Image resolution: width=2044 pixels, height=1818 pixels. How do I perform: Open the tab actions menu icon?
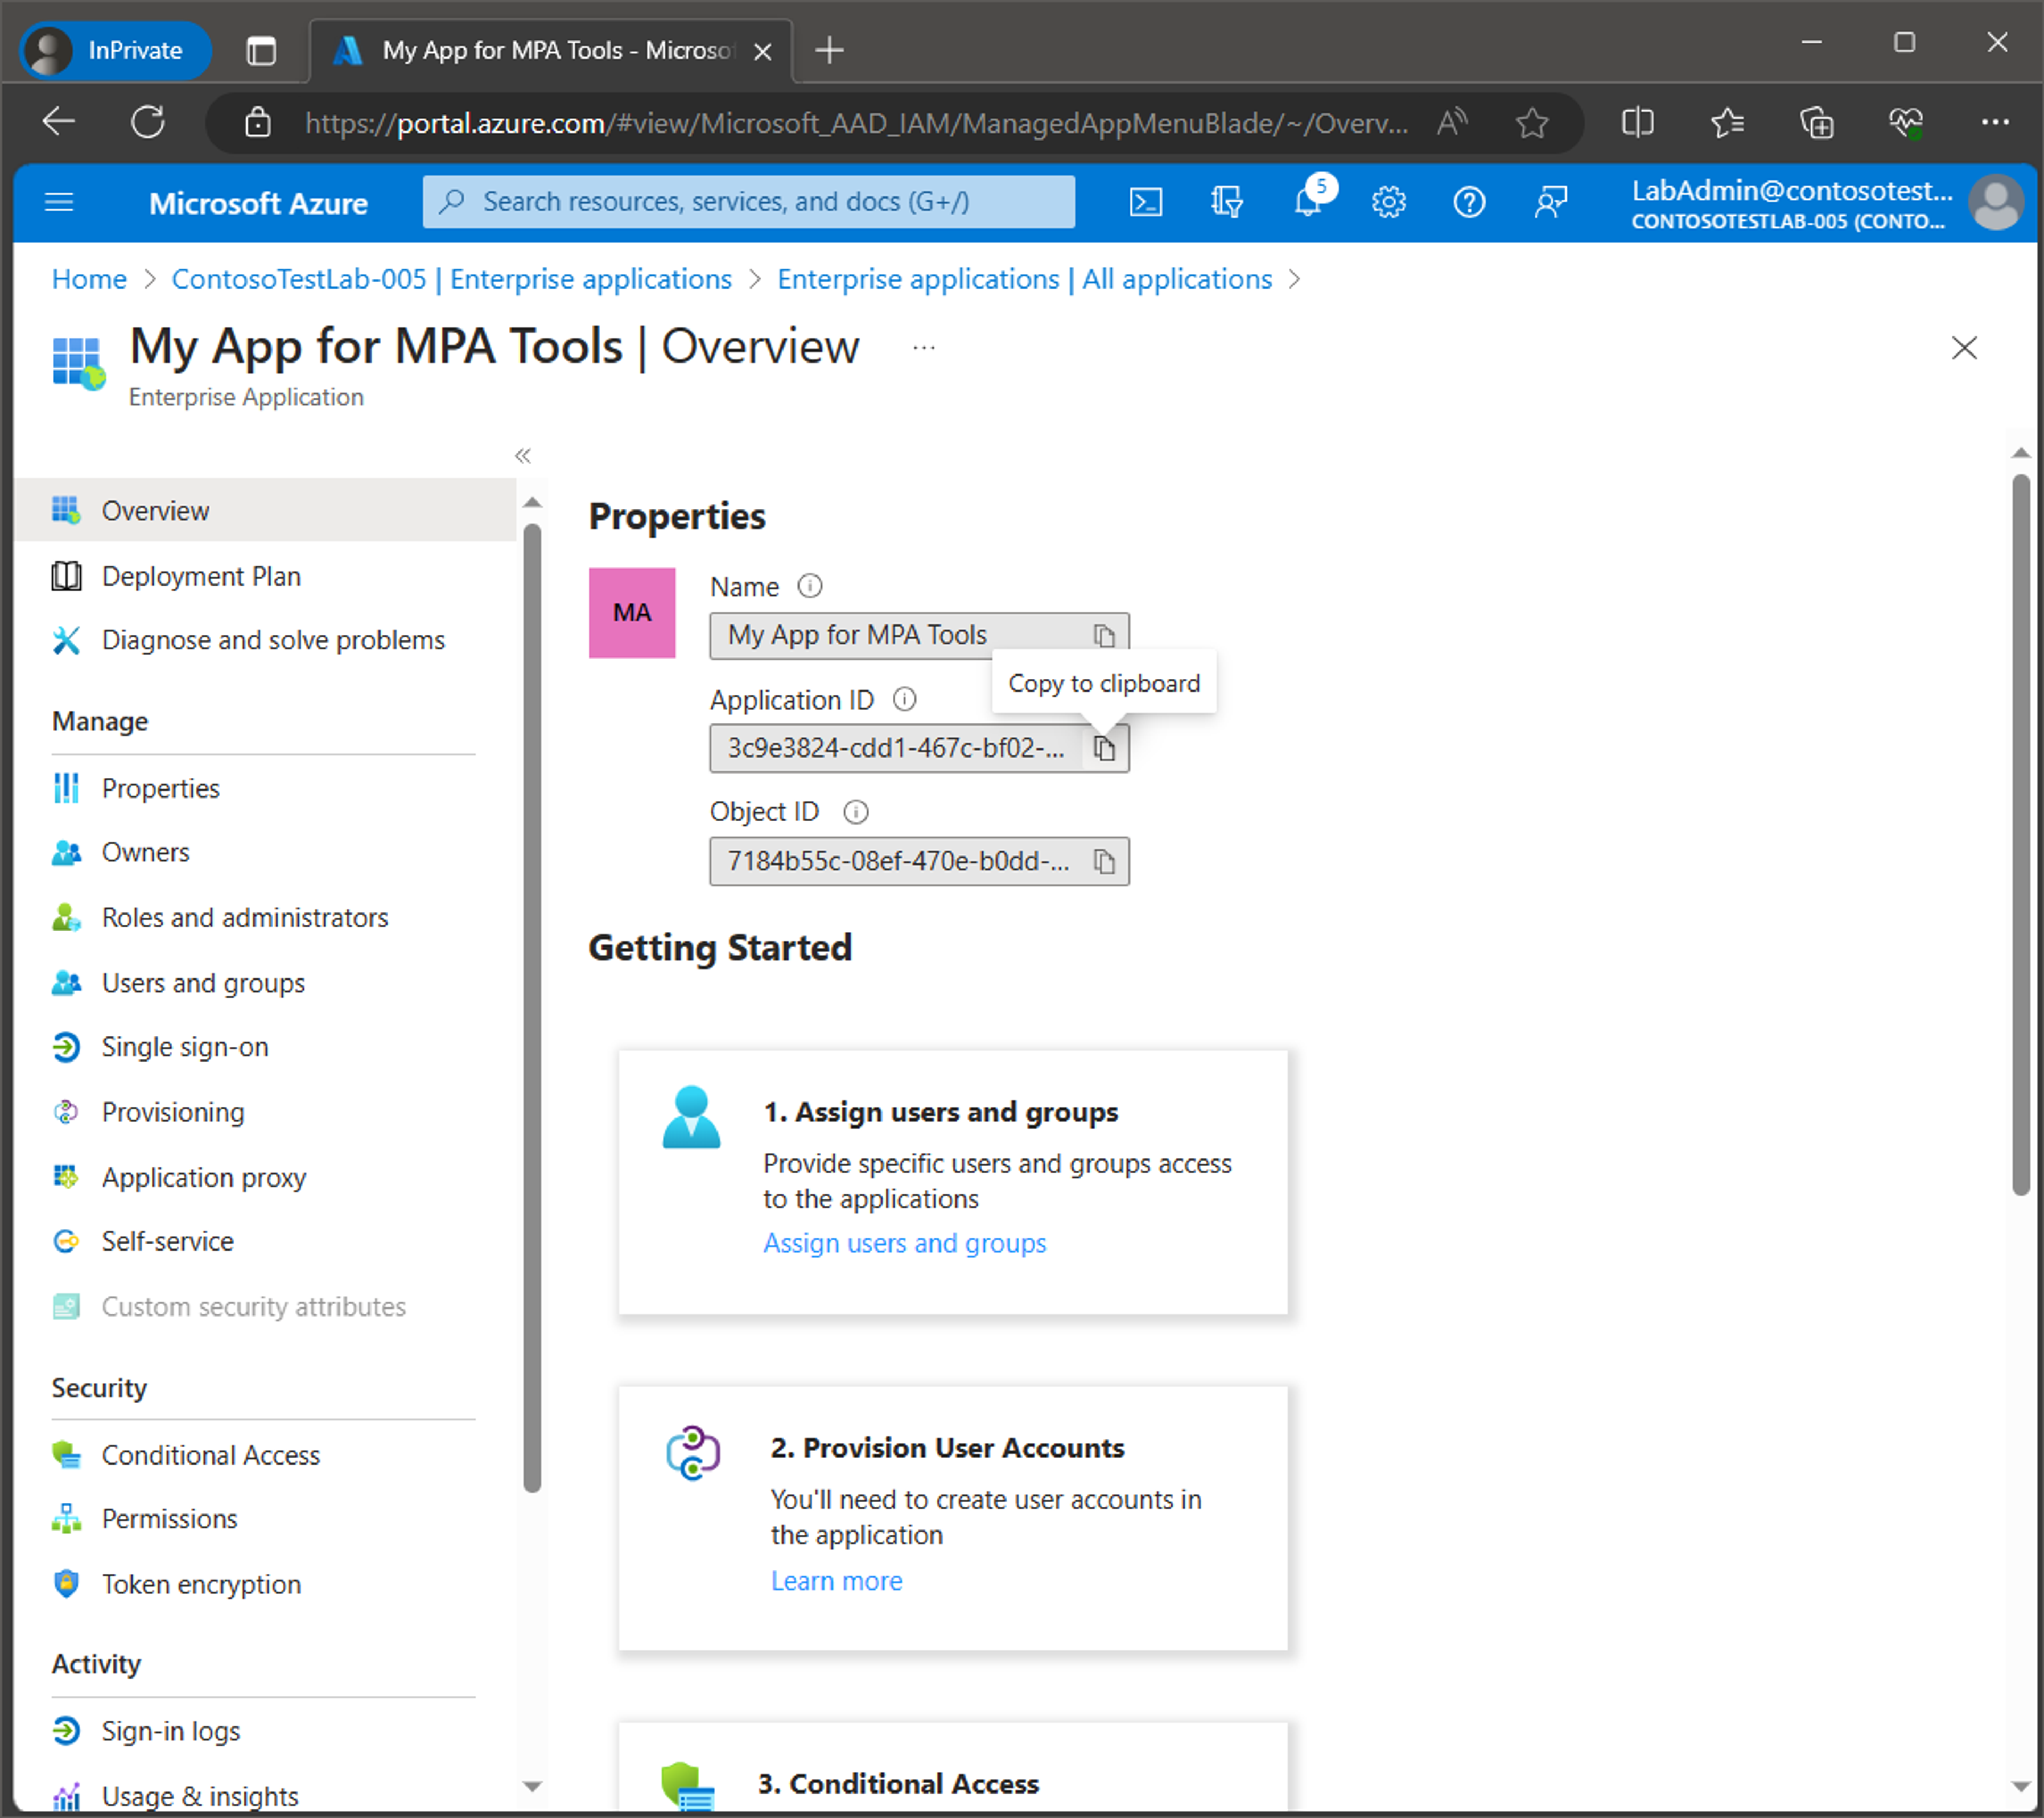click(x=261, y=50)
